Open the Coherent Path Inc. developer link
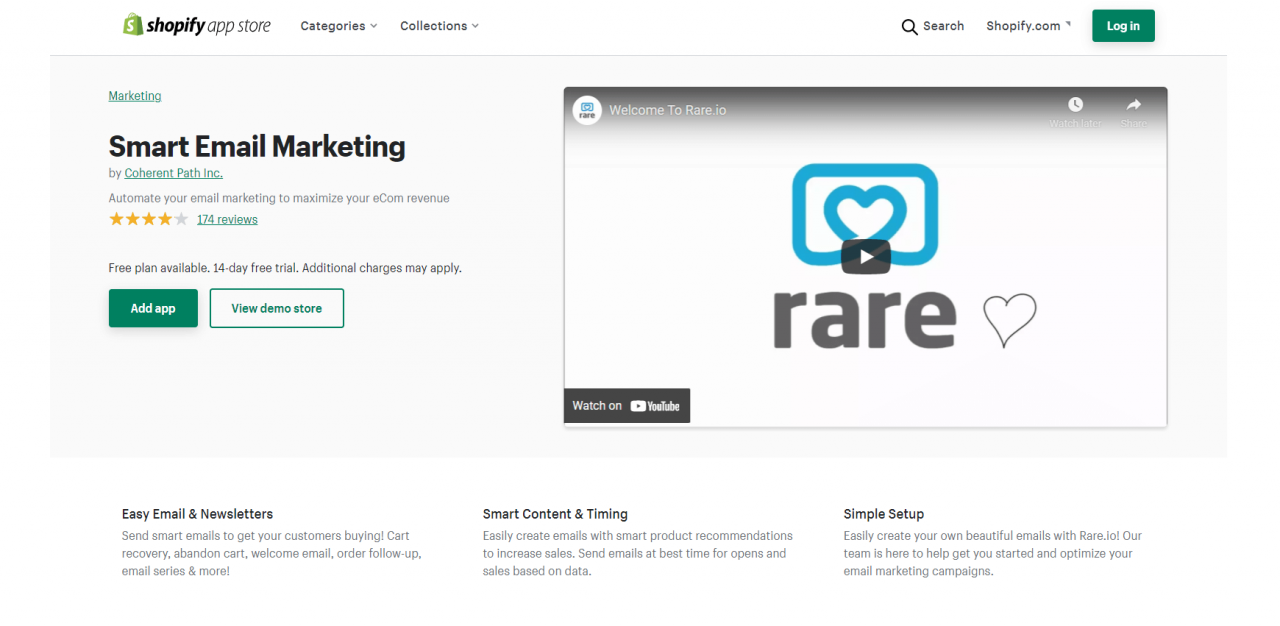Screen dimensions: 1280x626 click(x=174, y=173)
